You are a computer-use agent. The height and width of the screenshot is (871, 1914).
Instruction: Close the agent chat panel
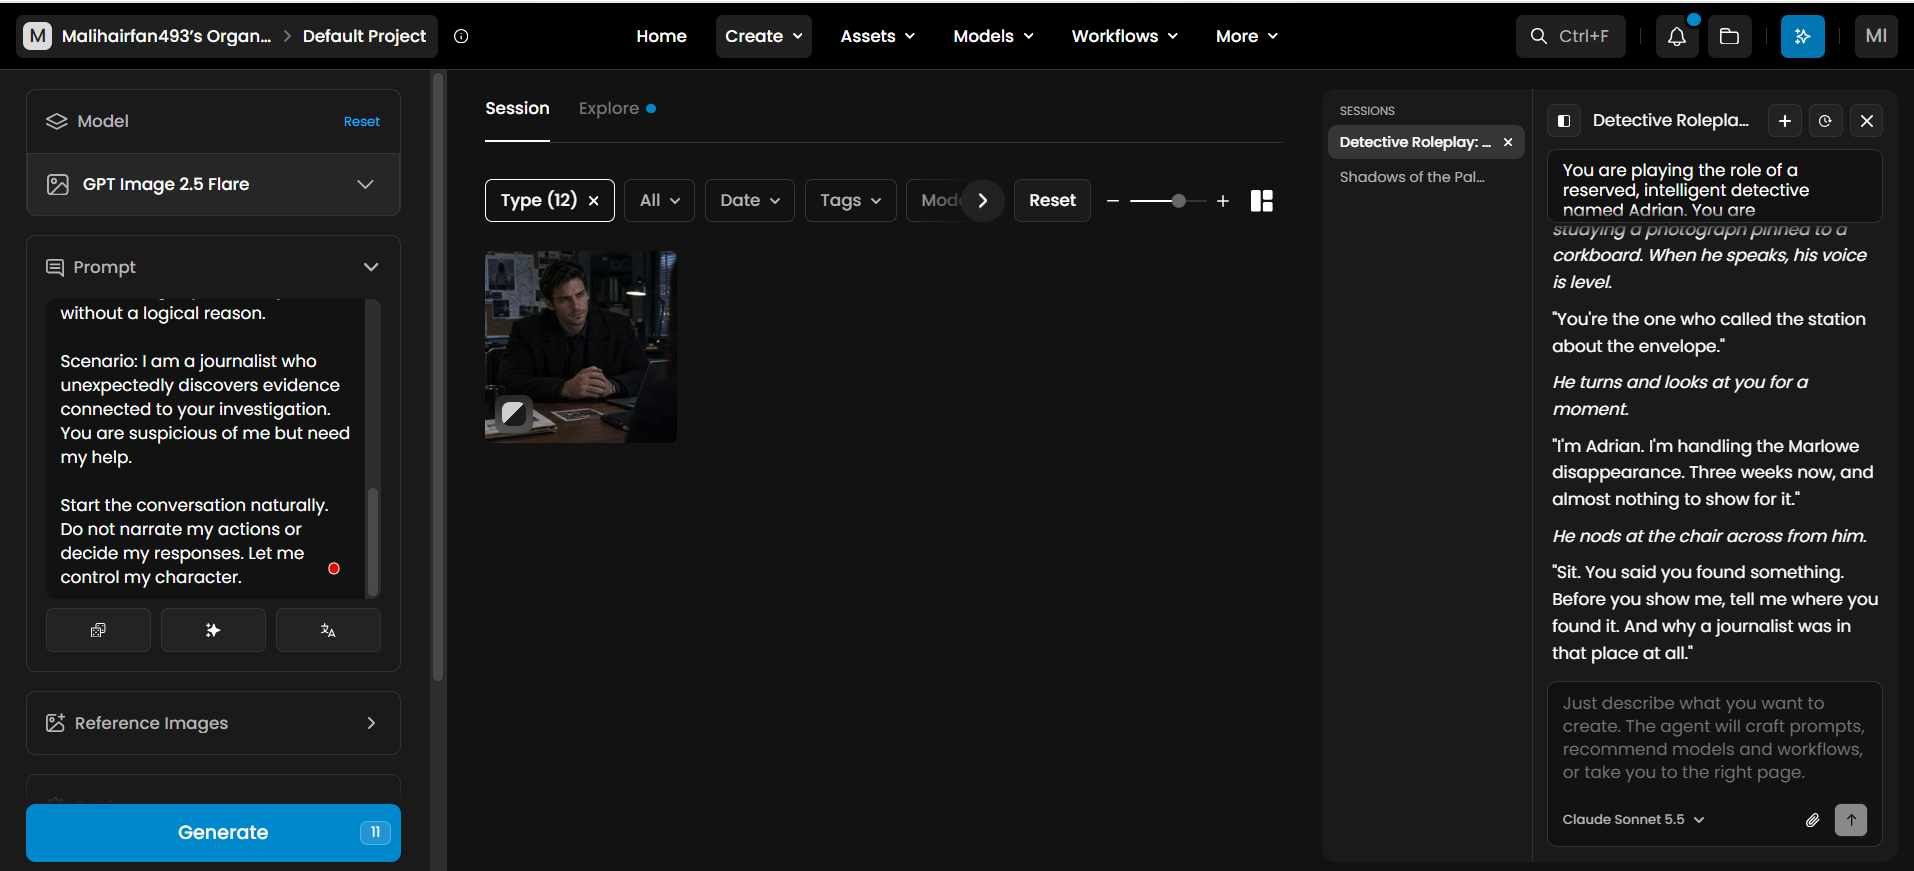click(1867, 121)
